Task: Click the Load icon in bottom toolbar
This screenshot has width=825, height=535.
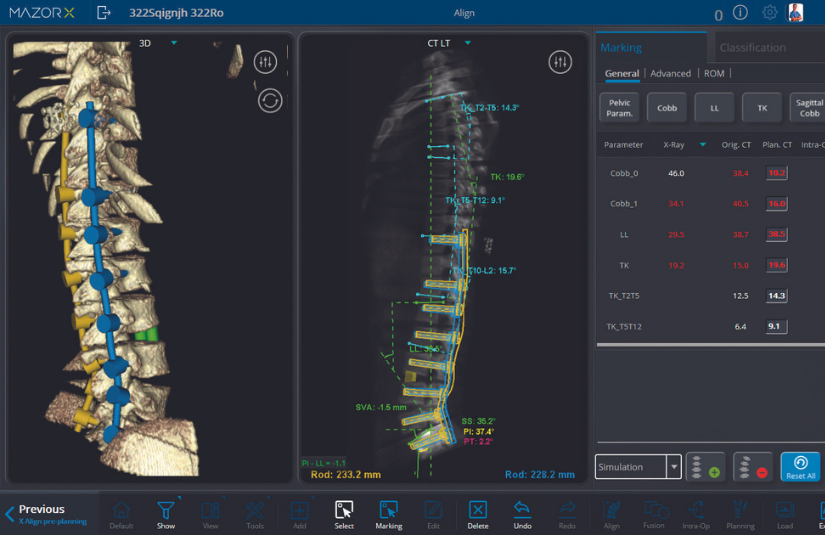Action: (x=784, y=514)
